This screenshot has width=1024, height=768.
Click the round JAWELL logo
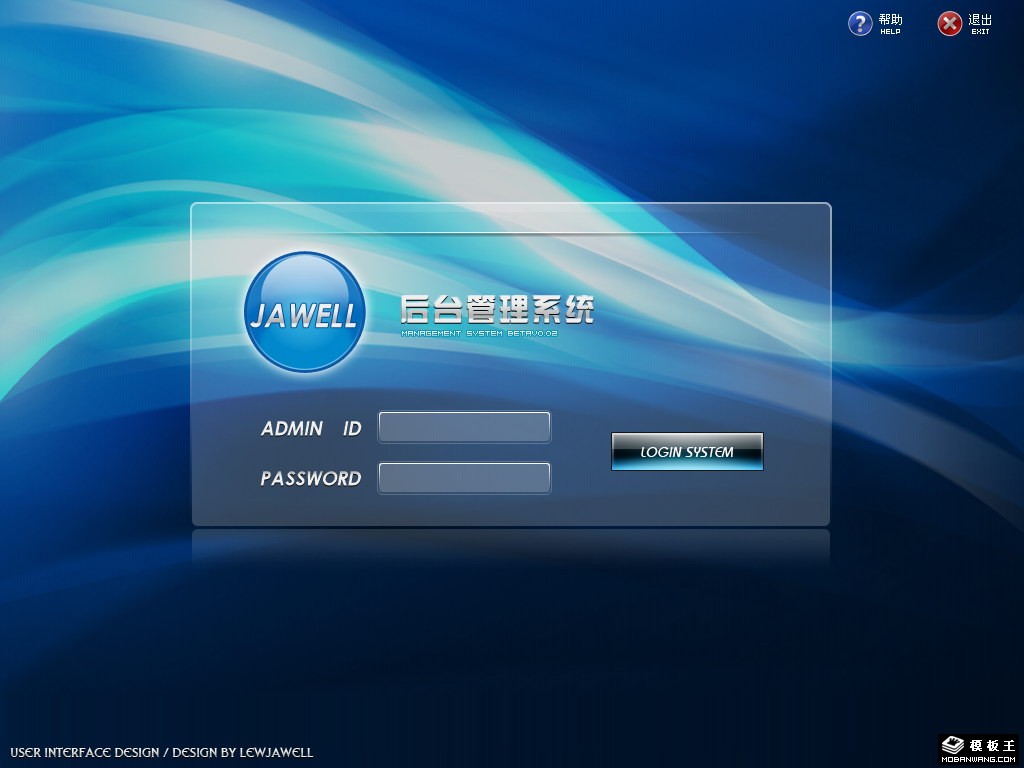tap(305, 312)
